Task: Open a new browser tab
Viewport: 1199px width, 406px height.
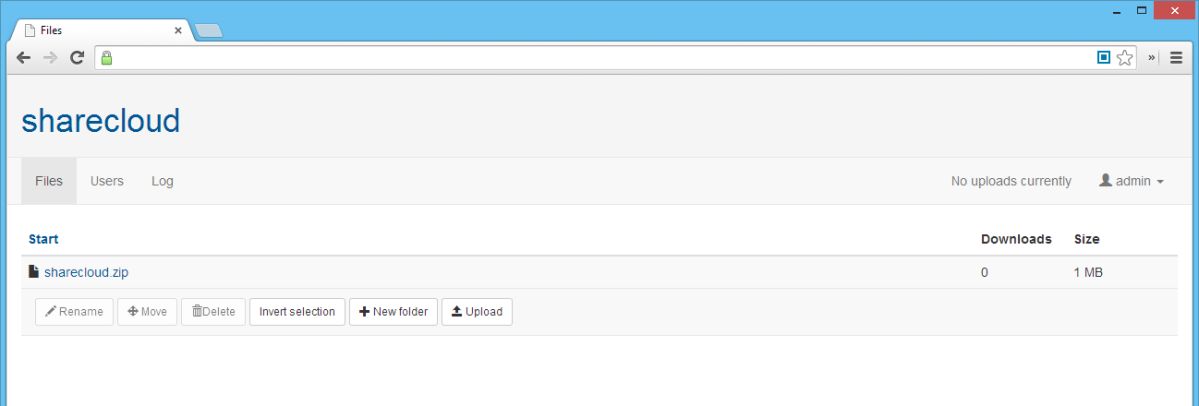Action: click(208, 31)
